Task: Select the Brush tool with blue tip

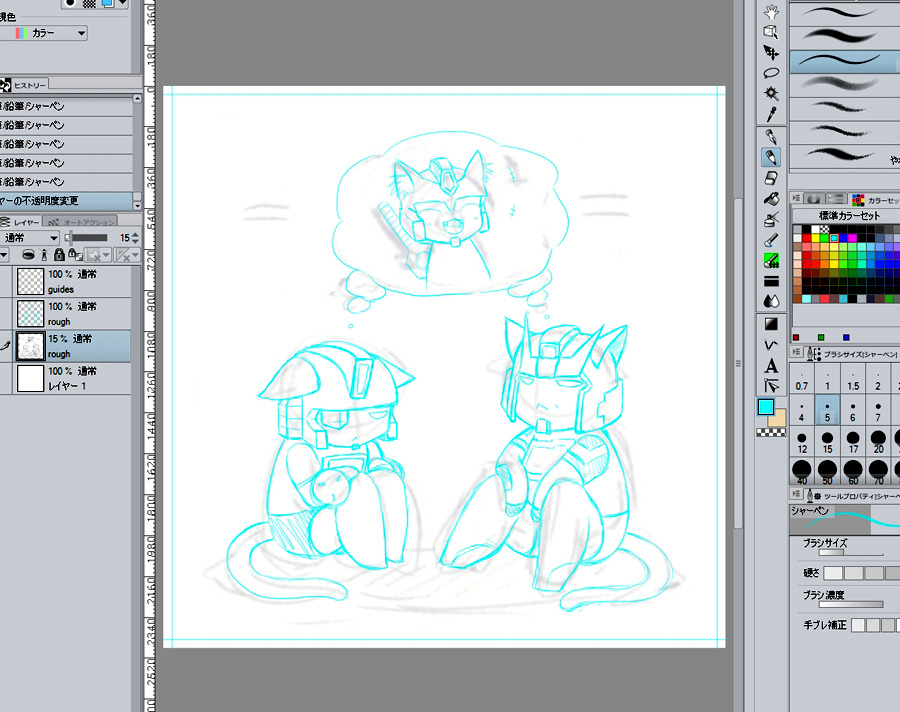Action: tap(771, 240)
